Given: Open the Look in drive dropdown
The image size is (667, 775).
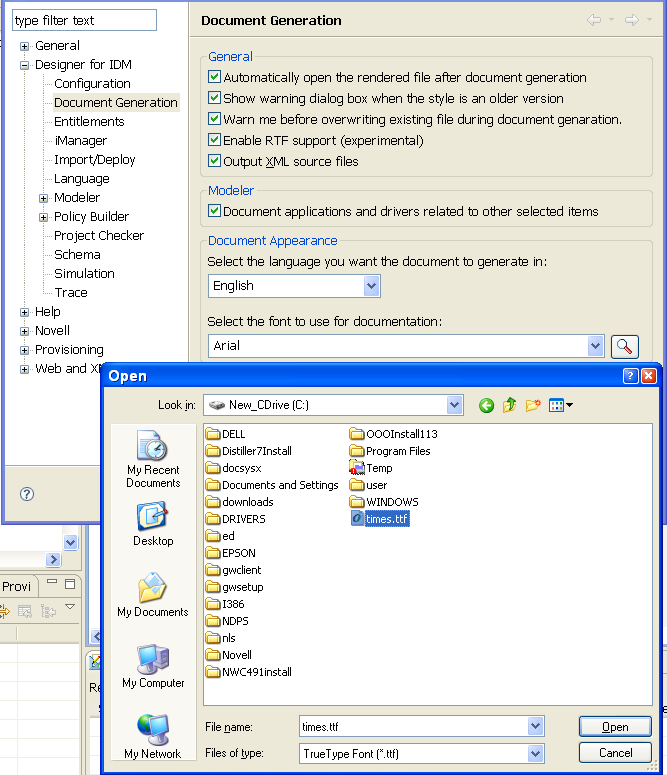Looking at the screenshot, I should click(x=454, y=405).
